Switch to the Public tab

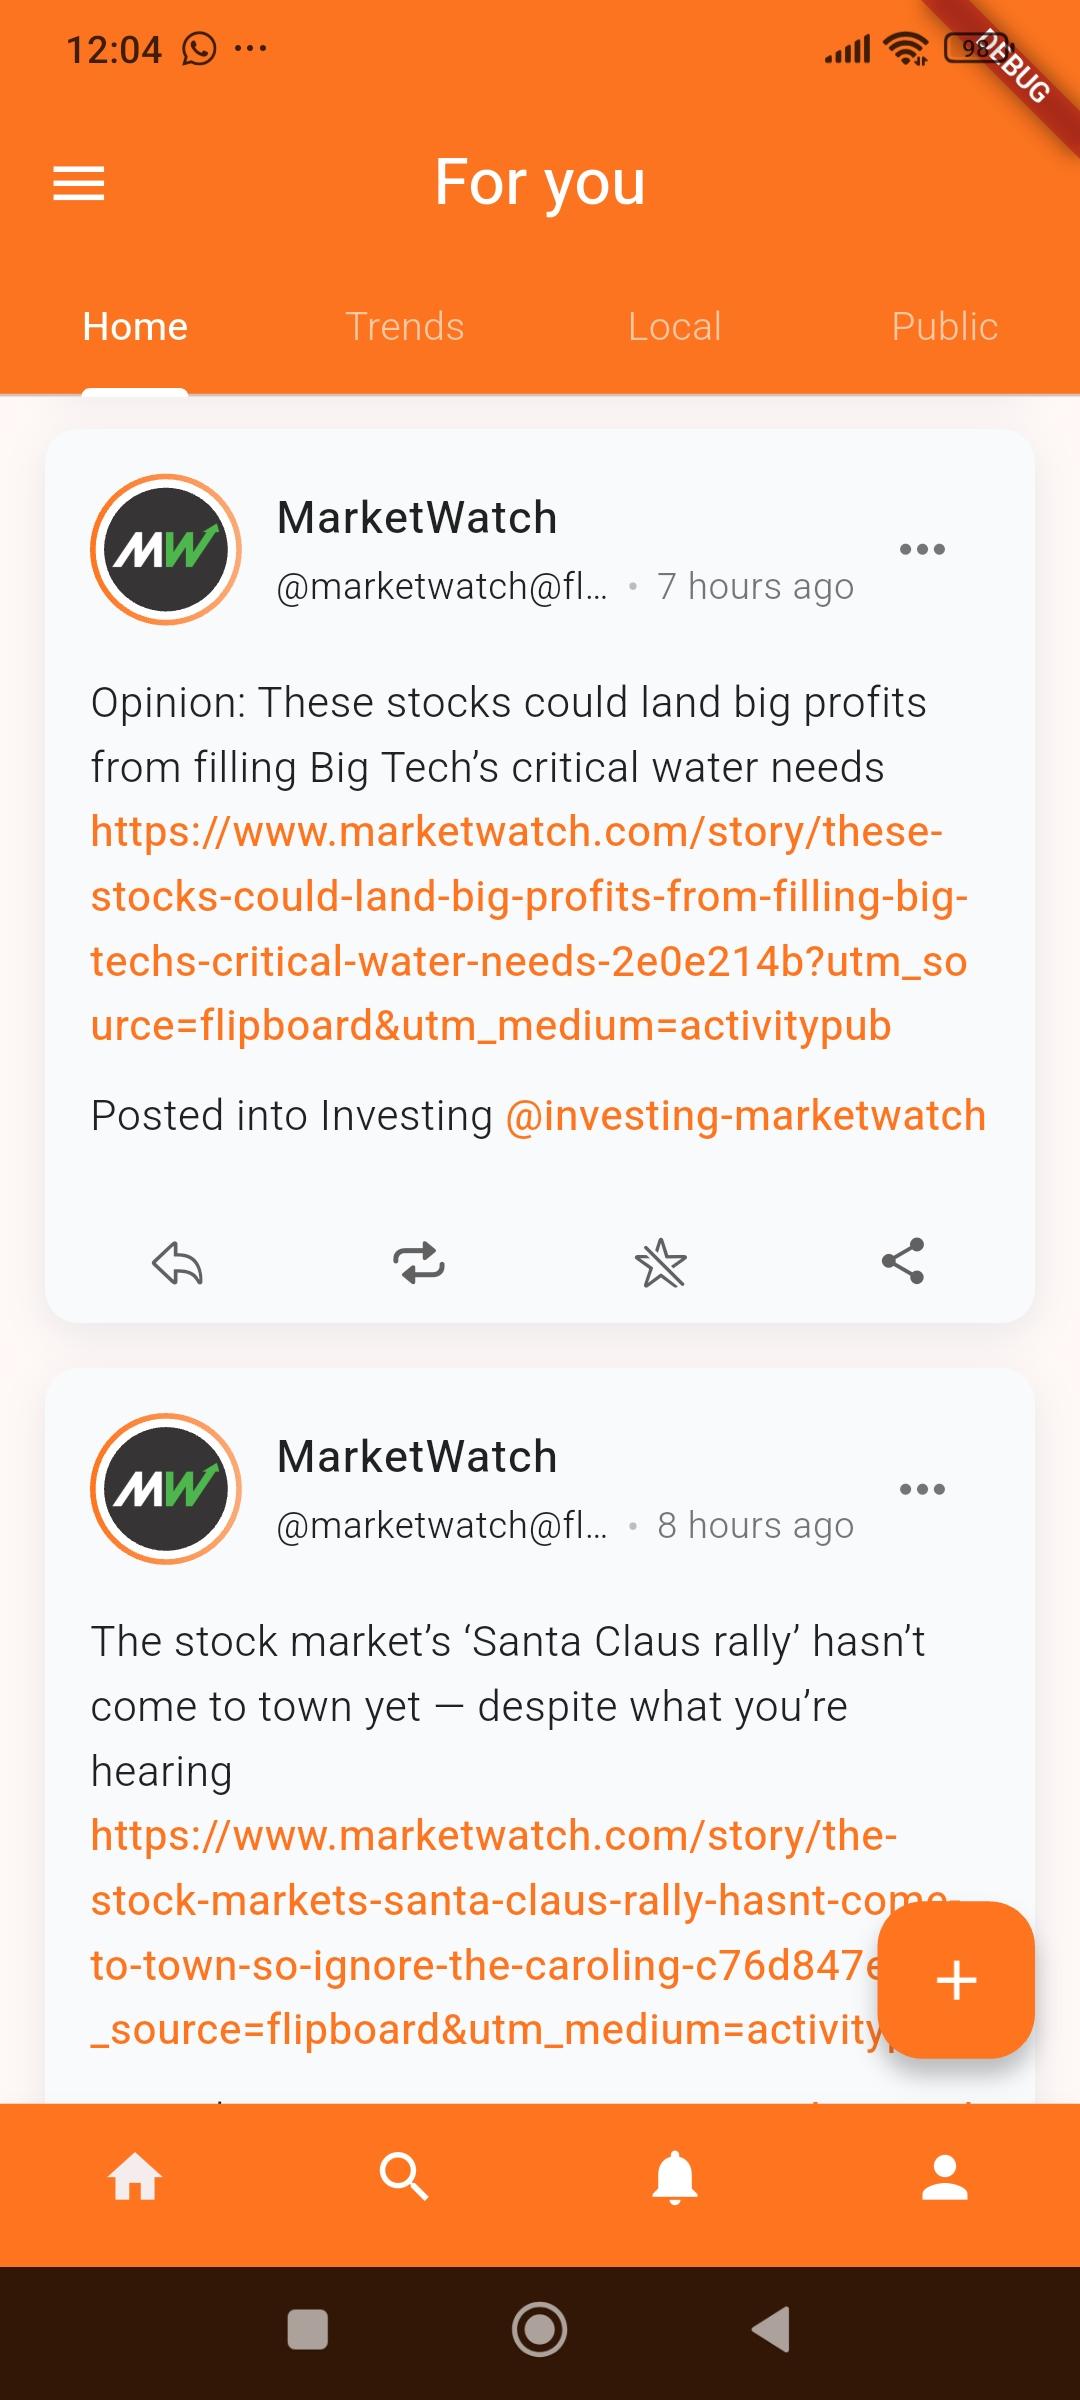[945, 327]
